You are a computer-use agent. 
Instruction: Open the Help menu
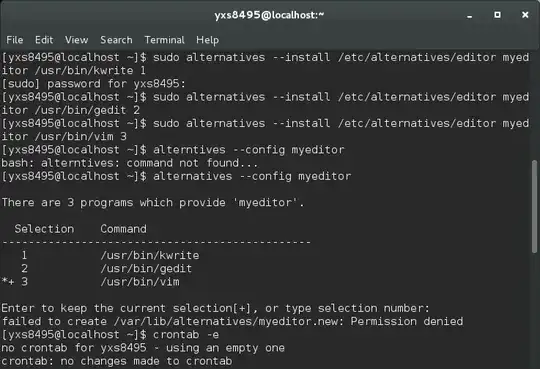click(x=207, y=40)
